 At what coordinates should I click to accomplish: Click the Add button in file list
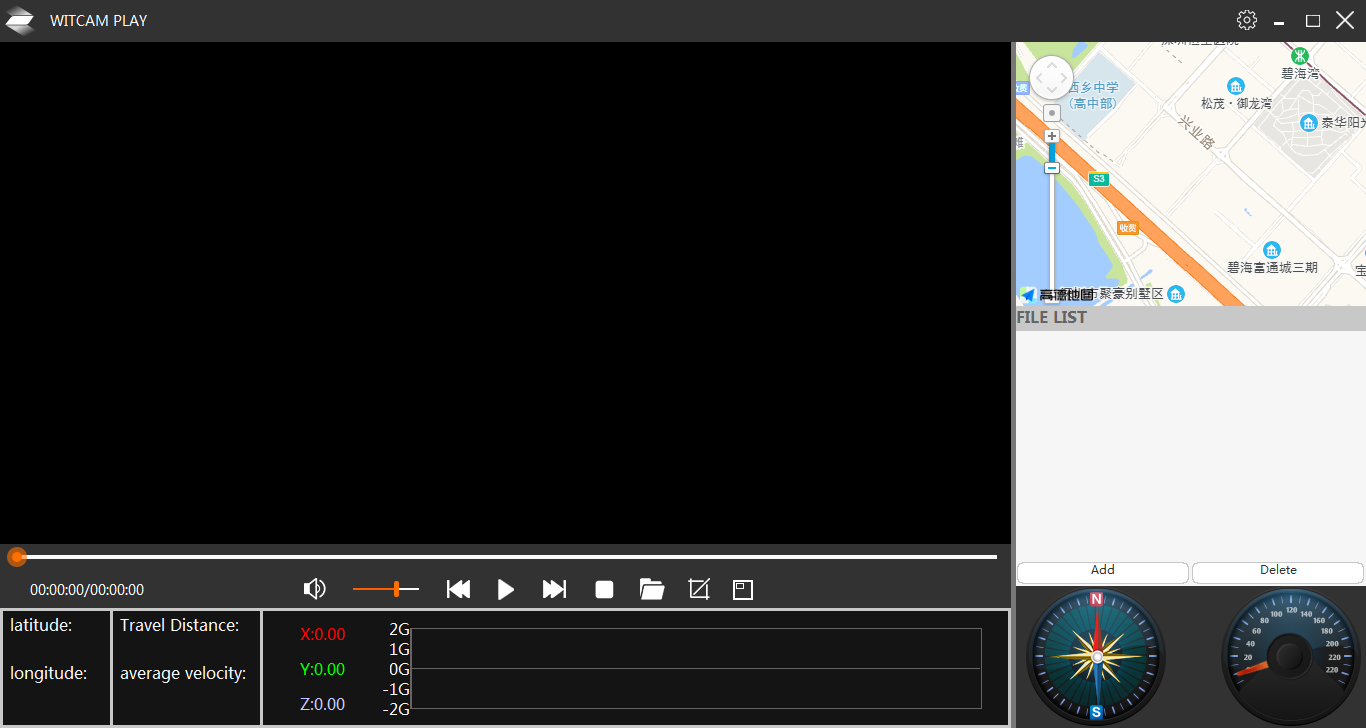[x=1102, y=571]
